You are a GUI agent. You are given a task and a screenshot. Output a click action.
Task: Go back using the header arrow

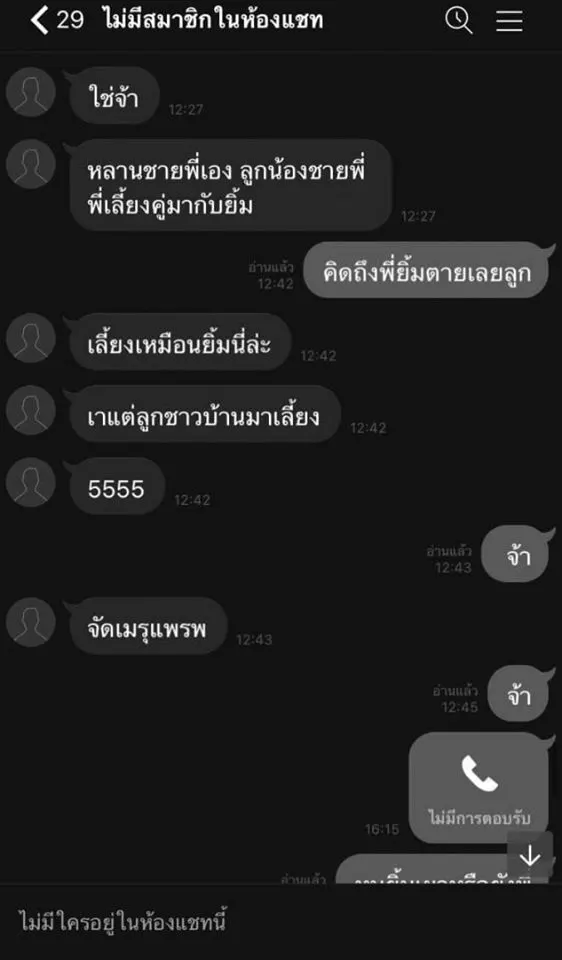coord(39,21)
